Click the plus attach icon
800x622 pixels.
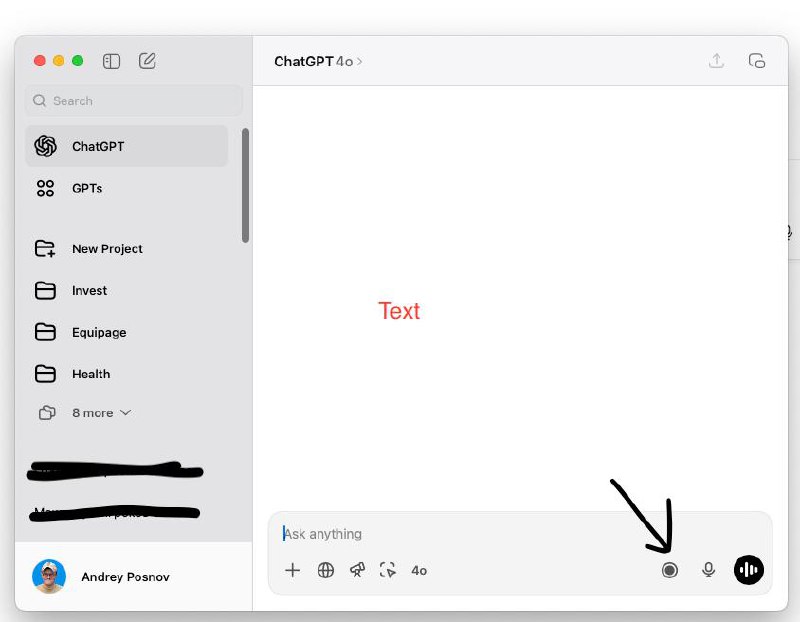tap(292, 570)
